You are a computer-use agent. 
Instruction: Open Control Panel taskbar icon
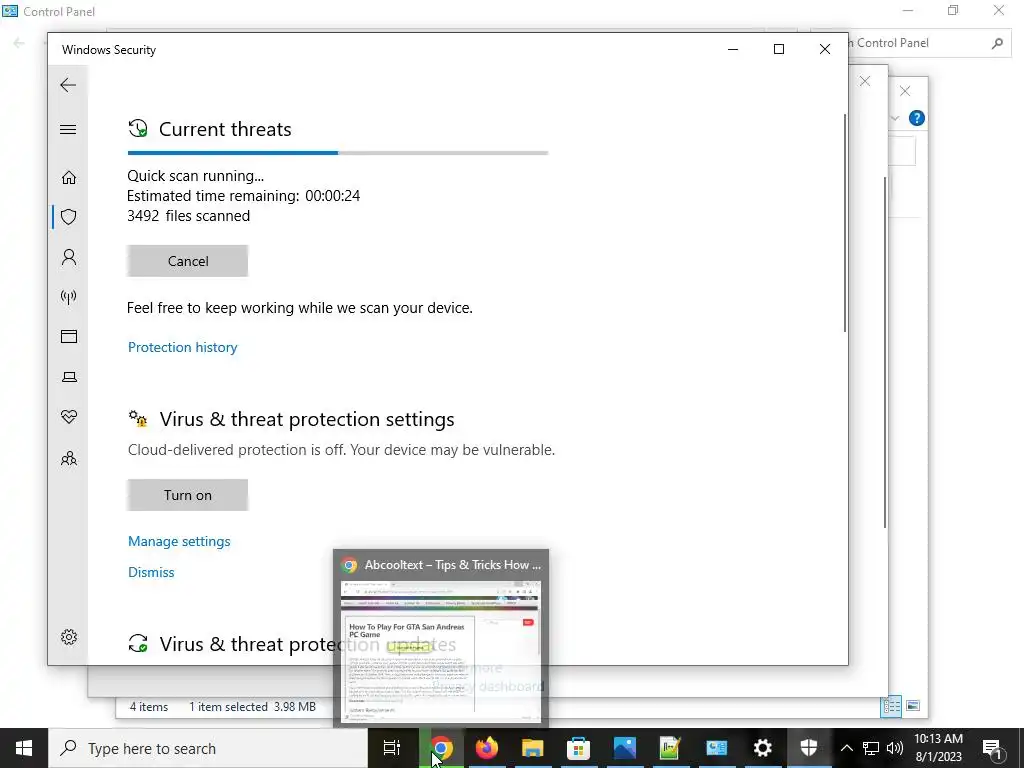point(716,748)
